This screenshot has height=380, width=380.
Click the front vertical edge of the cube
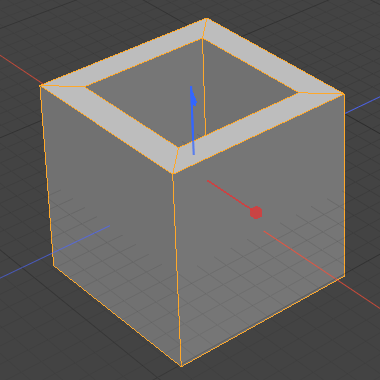pyautogui.click(x=177, y=269)
